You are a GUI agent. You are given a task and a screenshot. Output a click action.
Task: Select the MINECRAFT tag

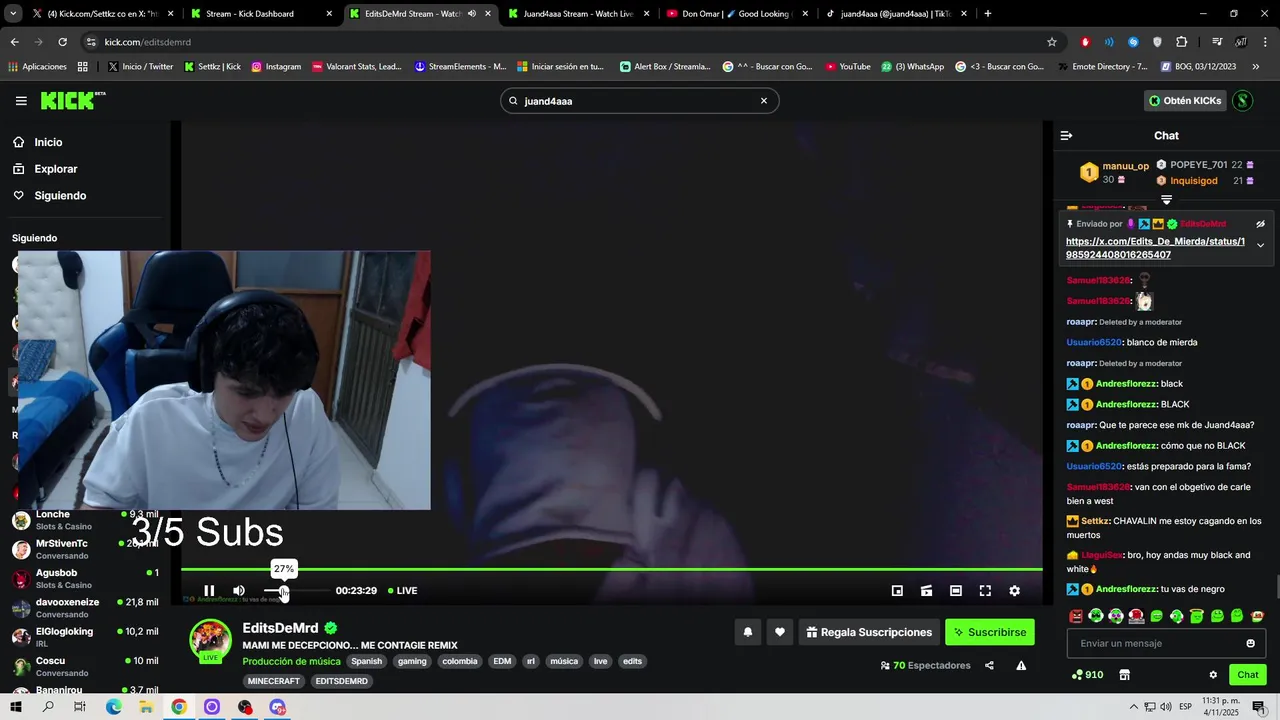click(274, 681)
